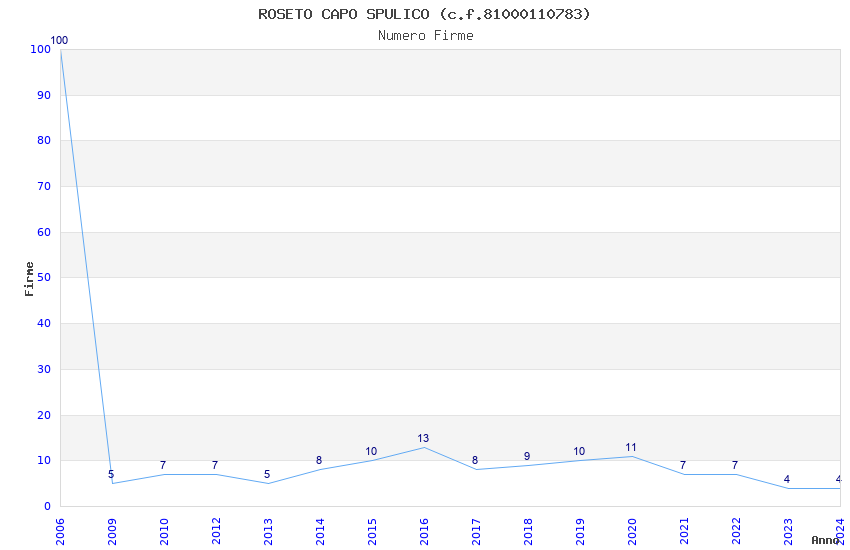Select the 2021 year label on x-axis

click(684, 532)
